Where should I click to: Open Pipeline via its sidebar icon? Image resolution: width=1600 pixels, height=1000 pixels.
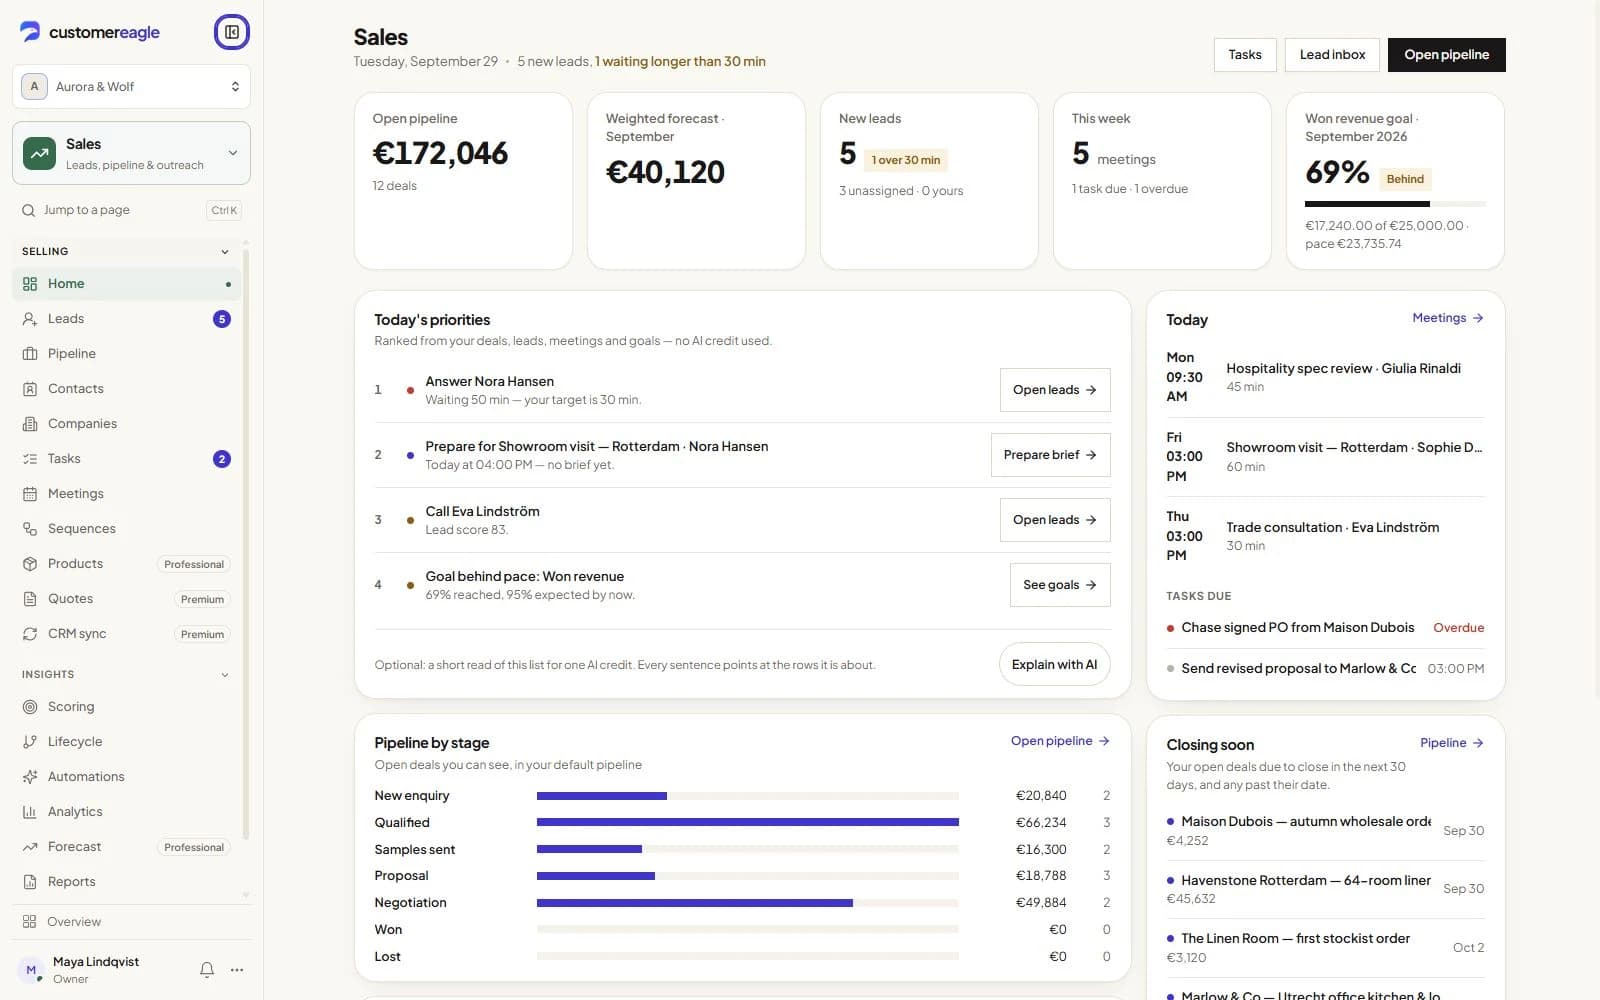[30, 354]
